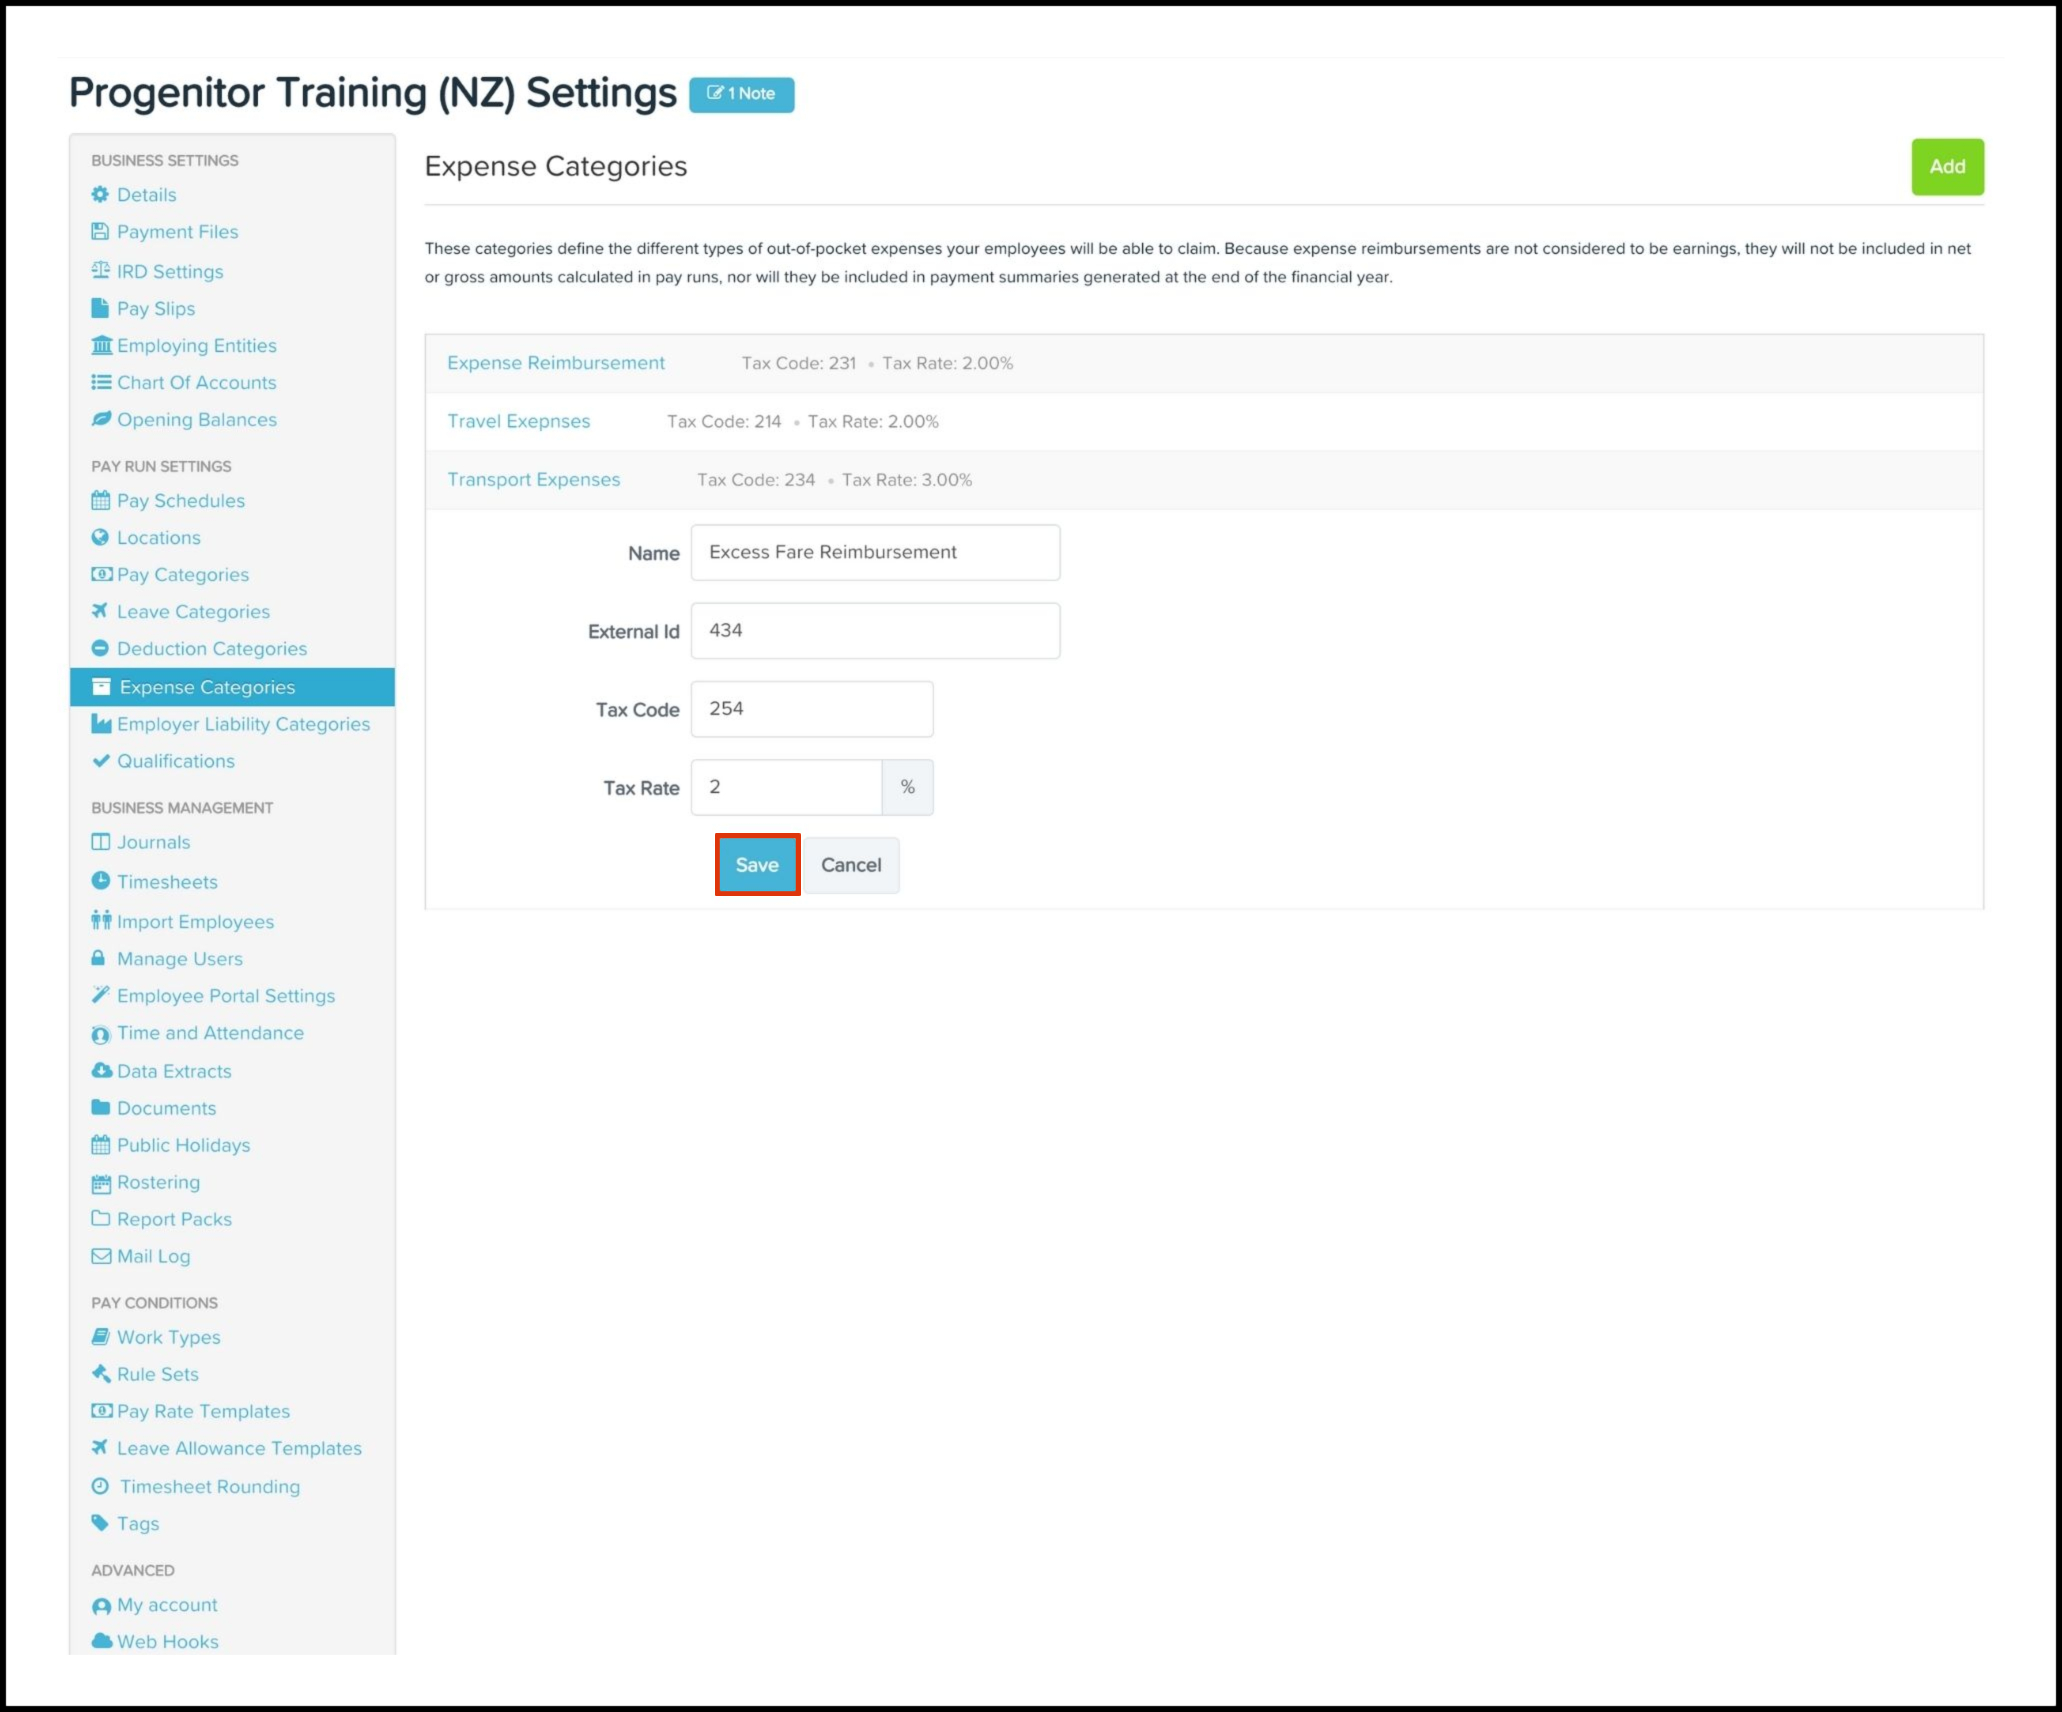Click the scales icon for IRD Settings
Screen dimensions: 2062x1712
100,271
